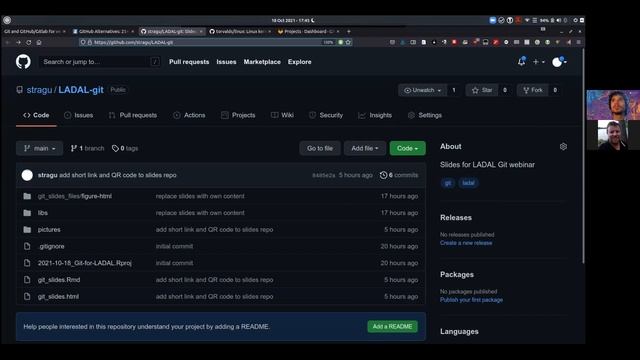Click the ladal topic tag
The height and width of the screenshot is (360, 640).
click(x=469, y=183)
